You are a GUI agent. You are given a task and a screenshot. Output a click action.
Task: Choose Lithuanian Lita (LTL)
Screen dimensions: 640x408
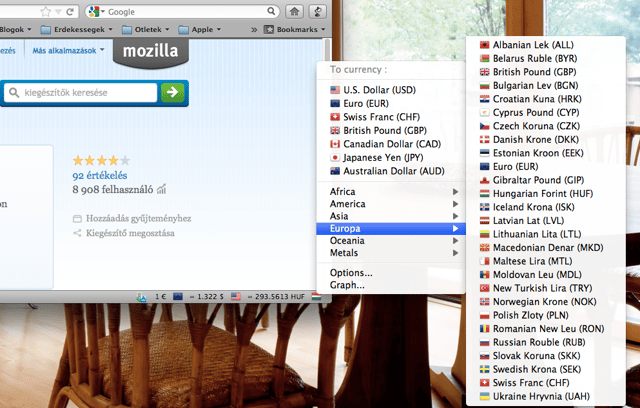[545, 234]
